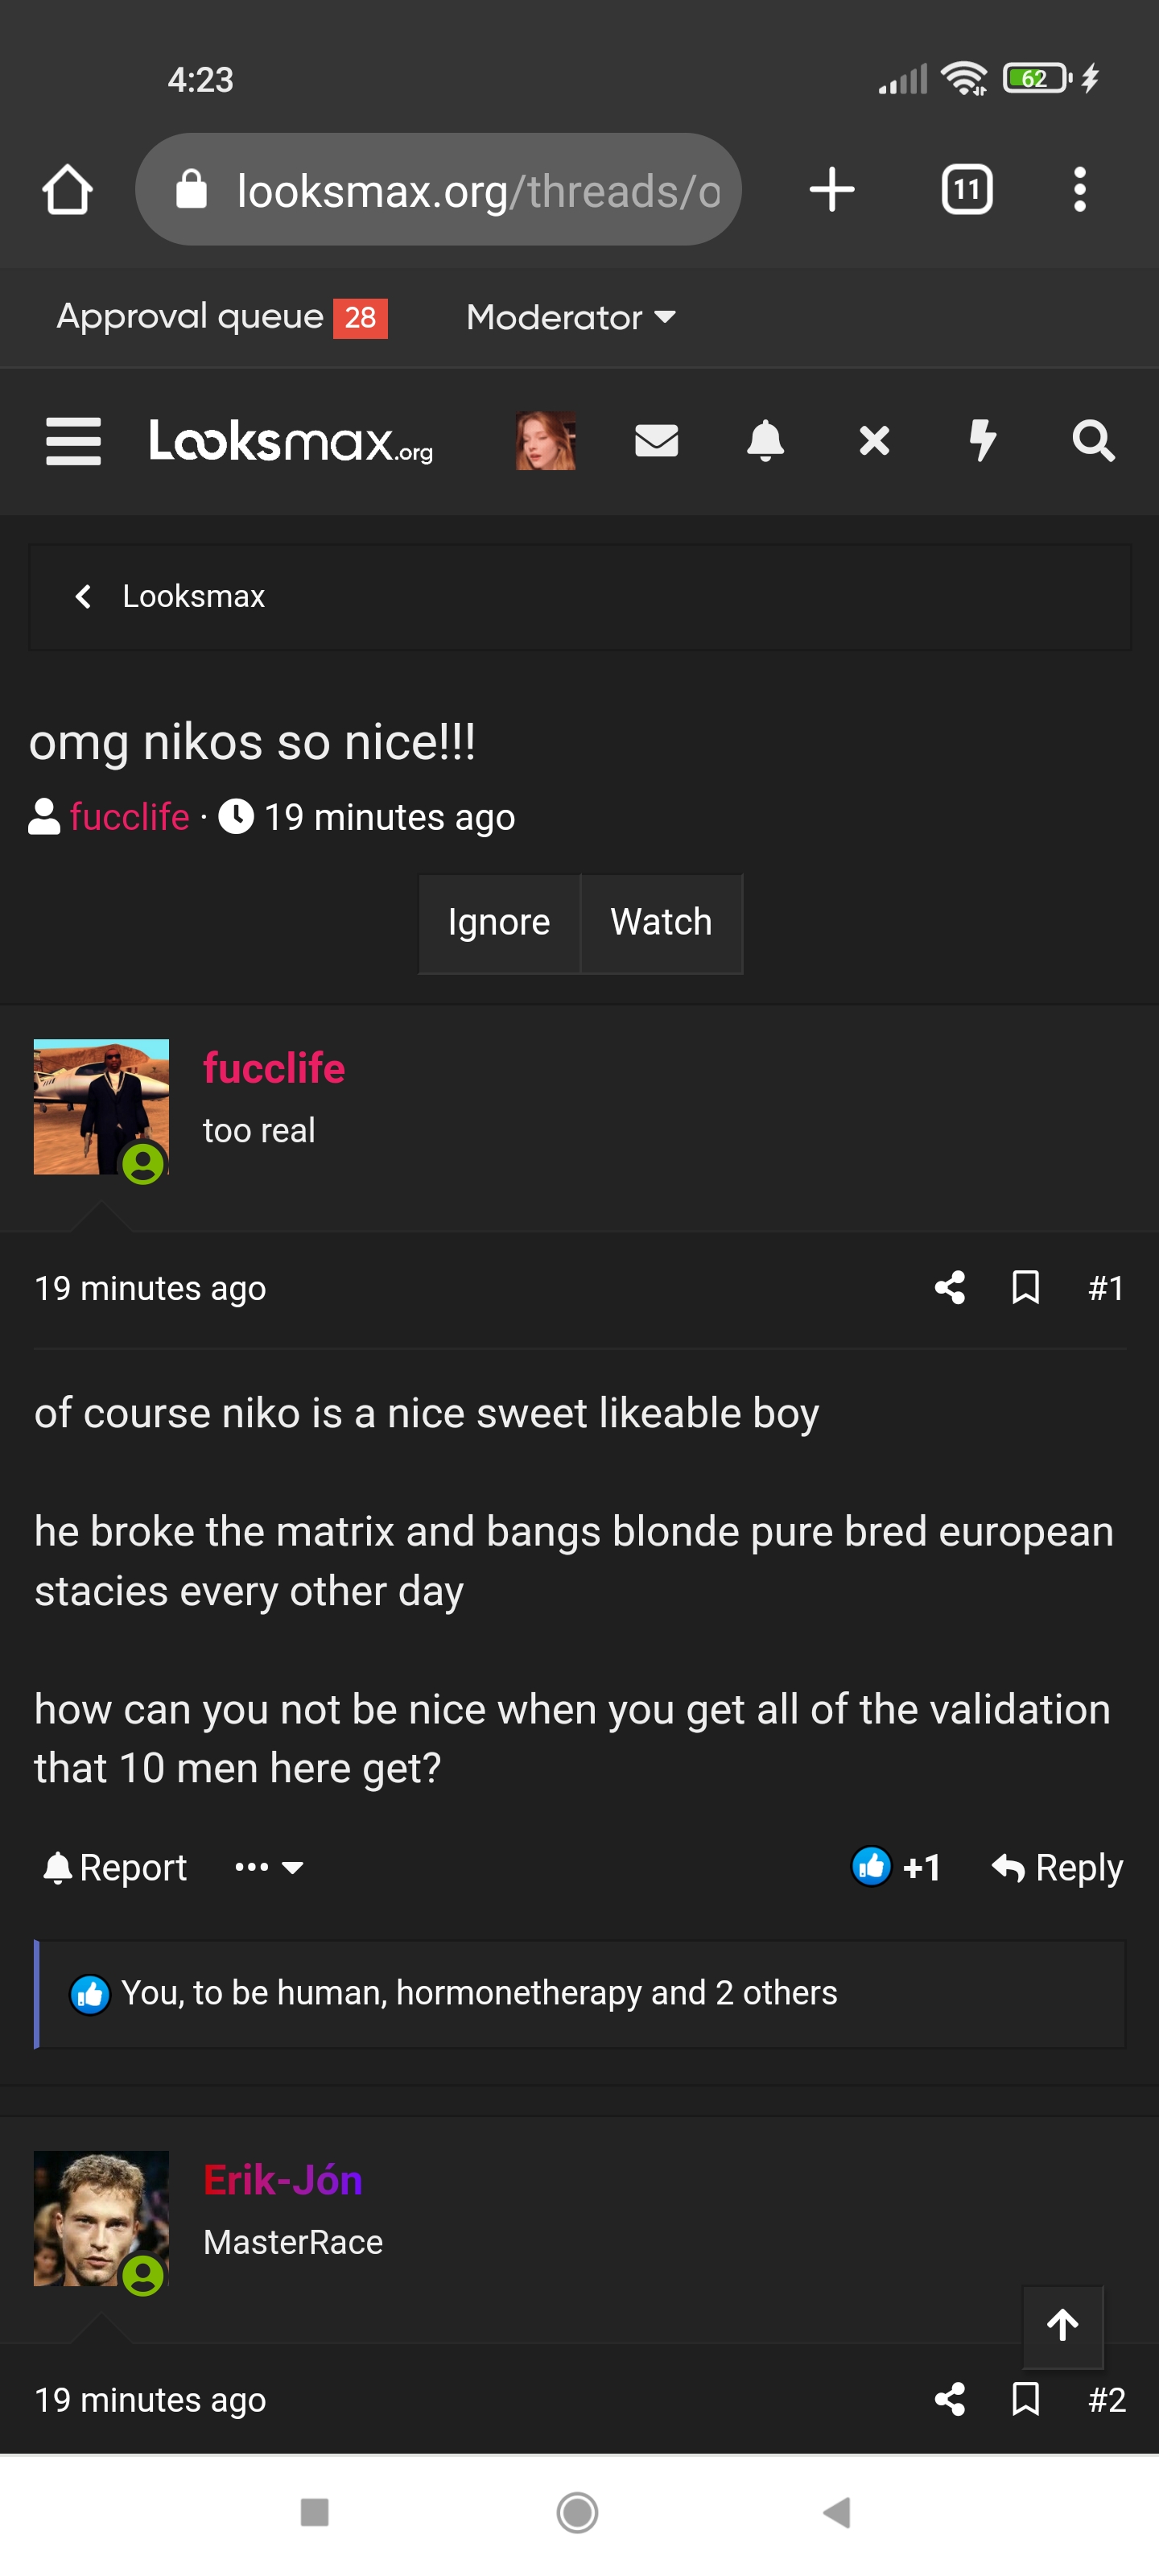Share post #1 via the share icon

click(949, 1288)
